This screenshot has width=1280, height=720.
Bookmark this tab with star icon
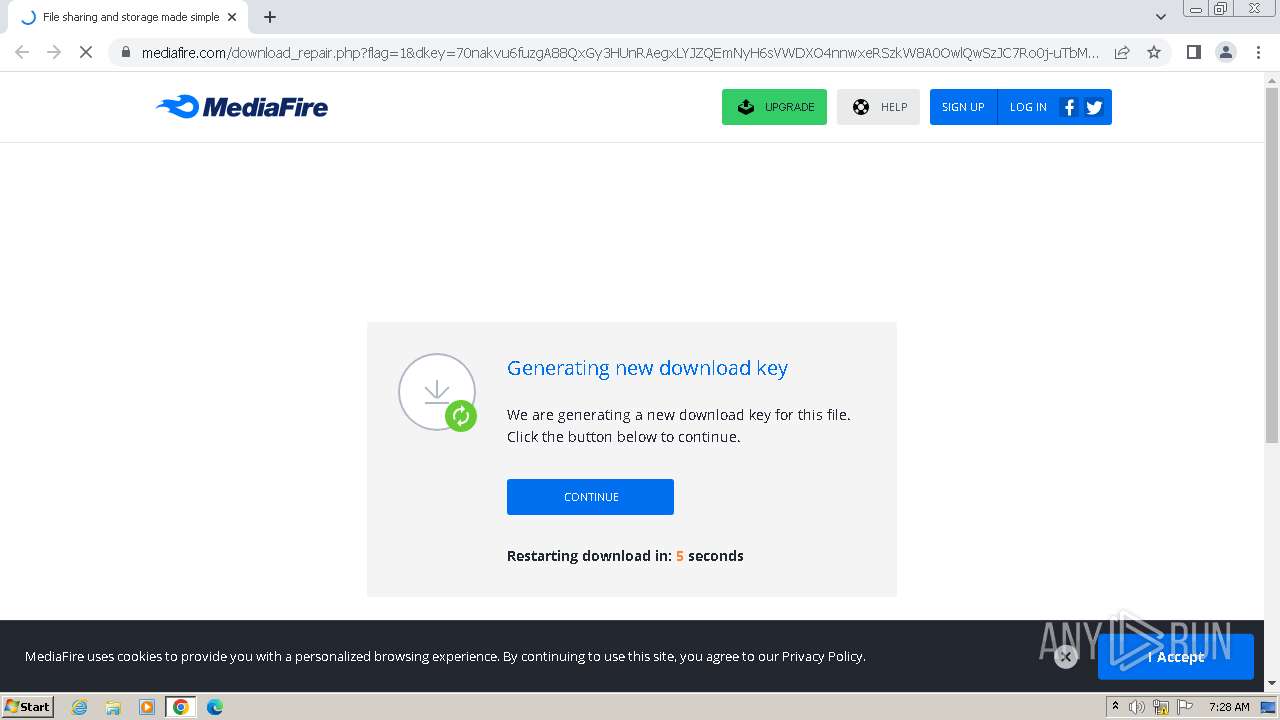click(1154, 52)
